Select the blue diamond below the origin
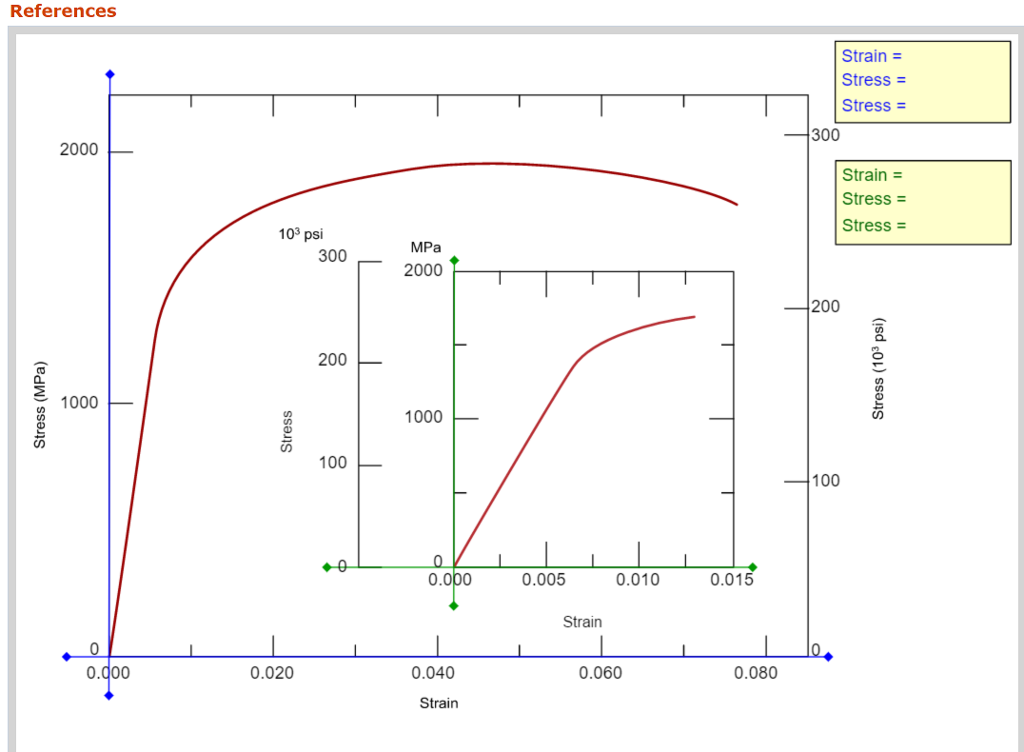 tap(108, 694)
